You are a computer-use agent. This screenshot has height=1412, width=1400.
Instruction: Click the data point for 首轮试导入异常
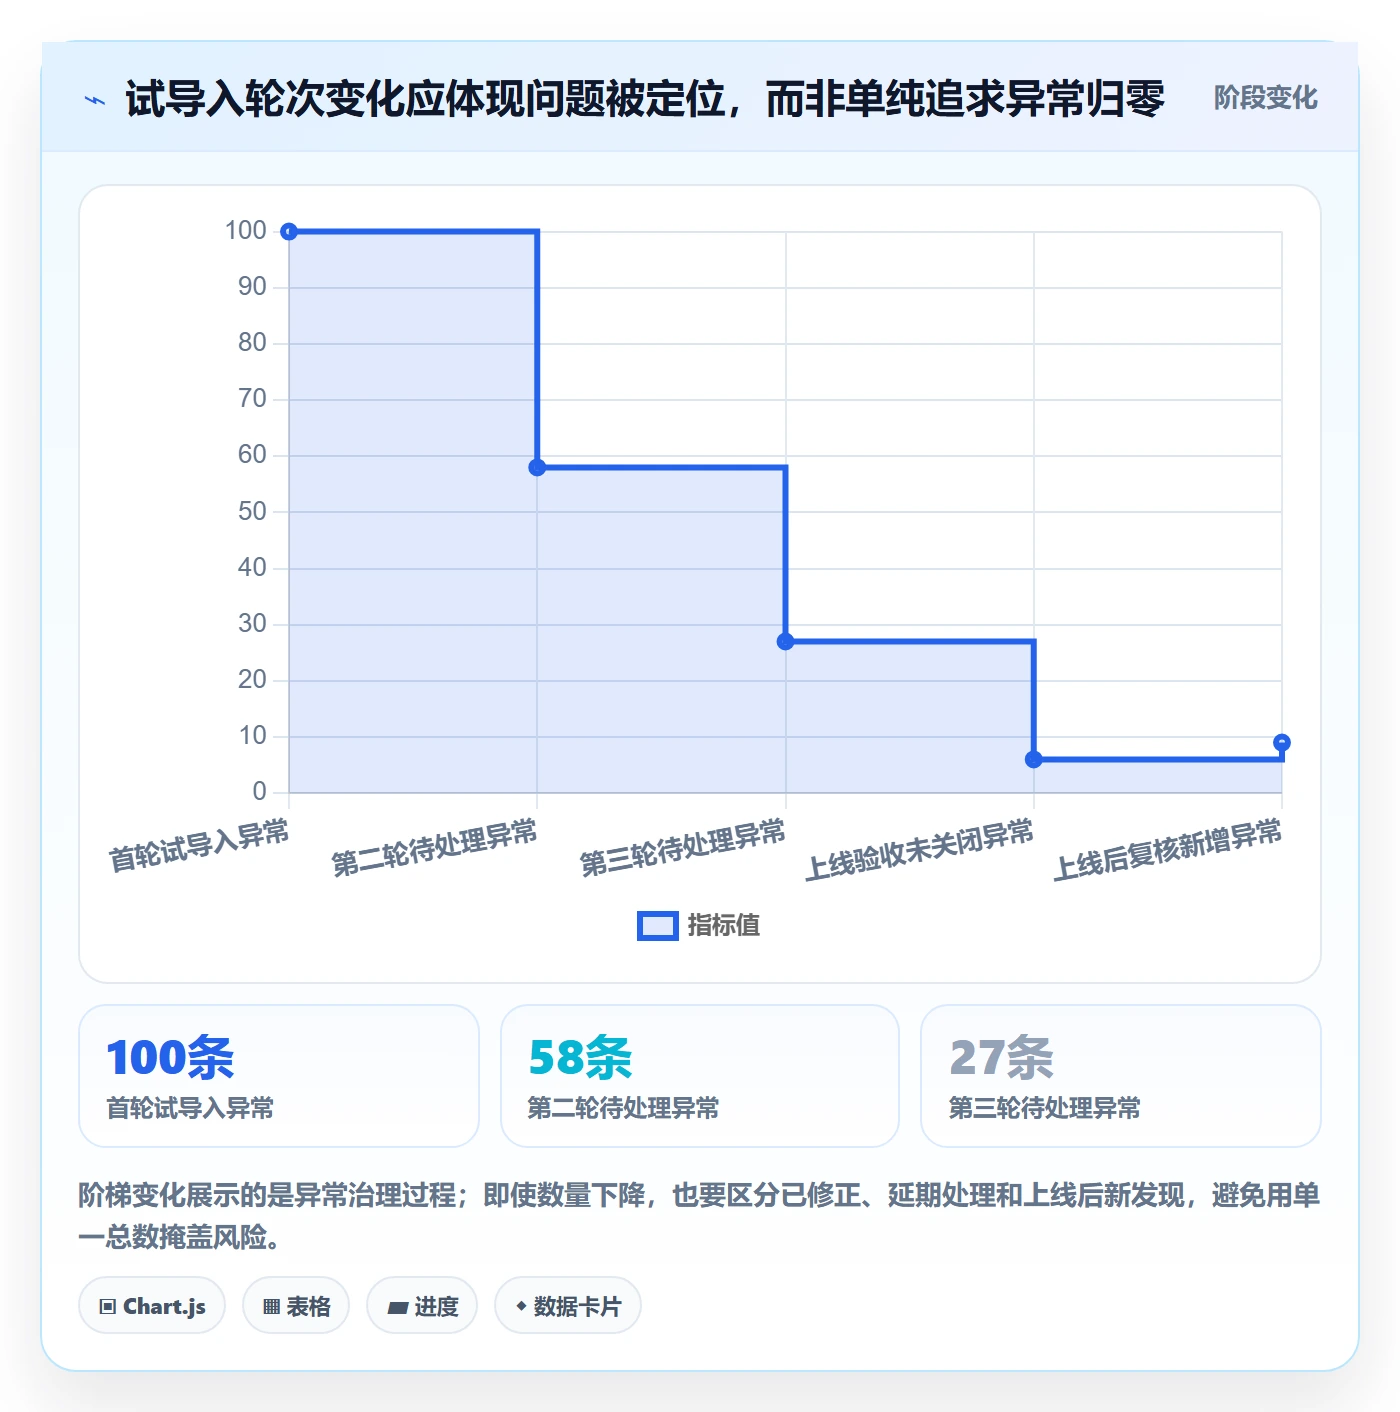click(289, 232)
